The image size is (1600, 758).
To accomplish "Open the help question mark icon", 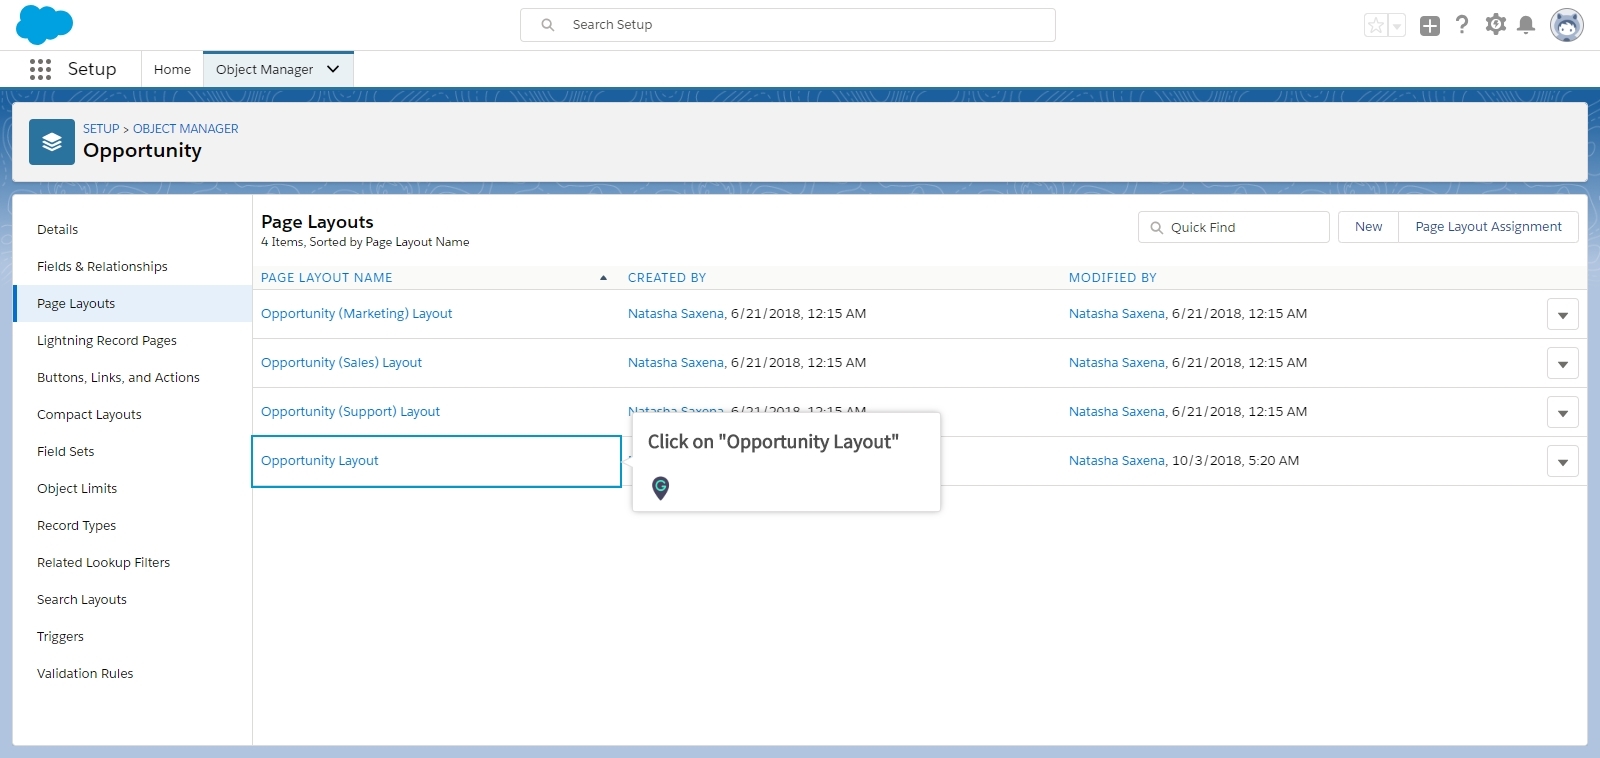I will (1462, 25).
